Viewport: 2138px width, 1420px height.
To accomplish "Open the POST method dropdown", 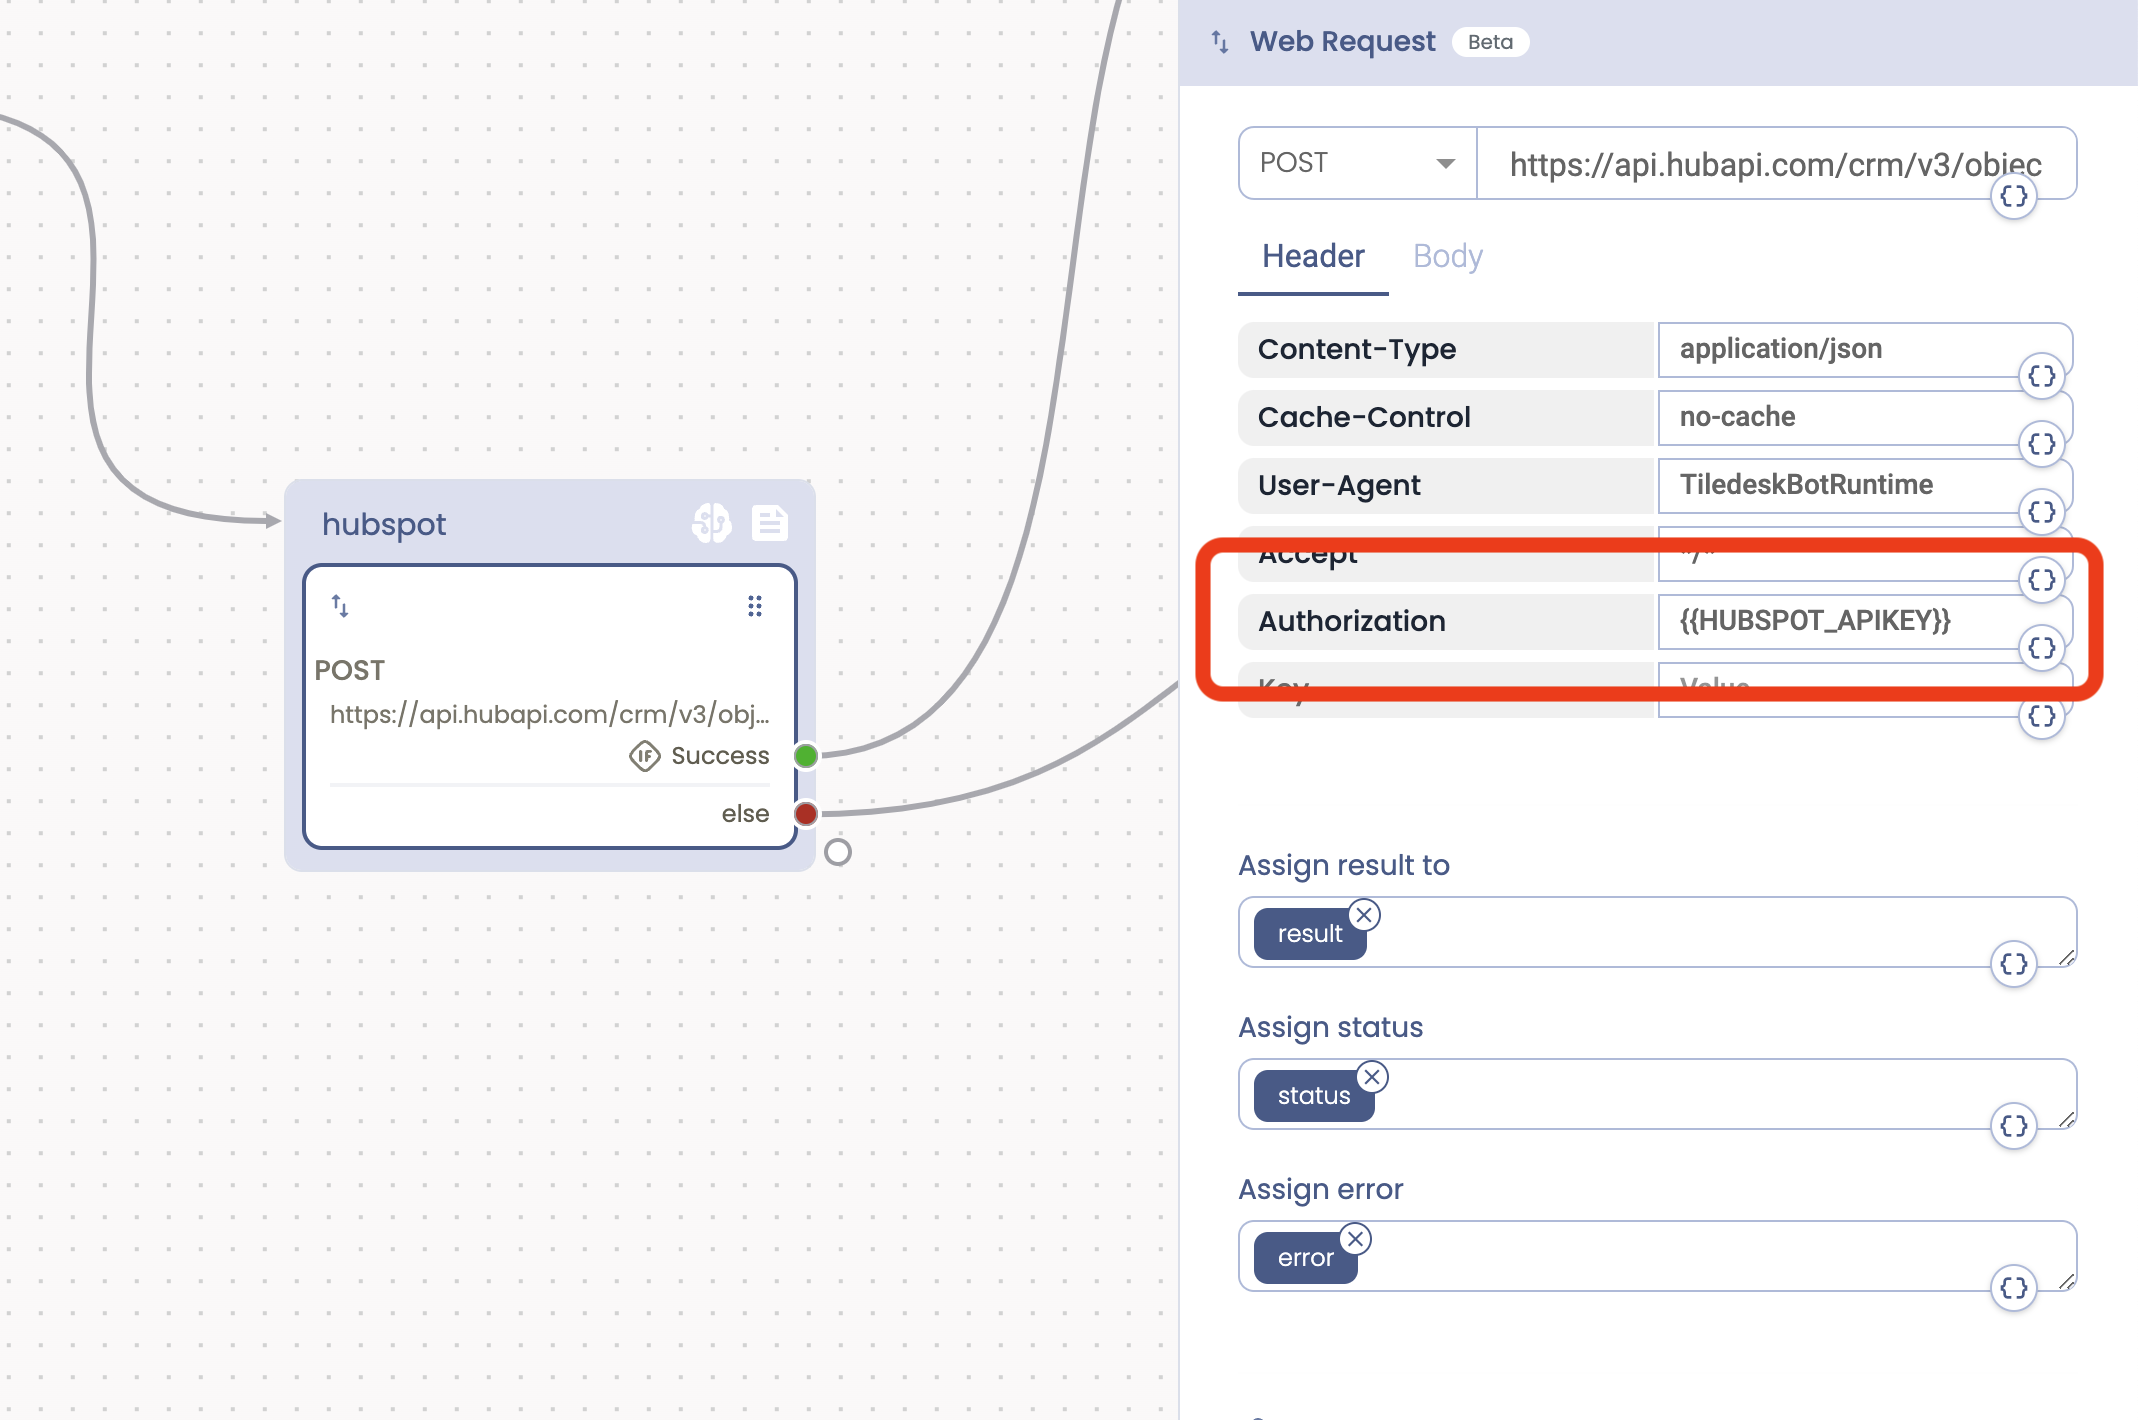I will click(1357, 163).
